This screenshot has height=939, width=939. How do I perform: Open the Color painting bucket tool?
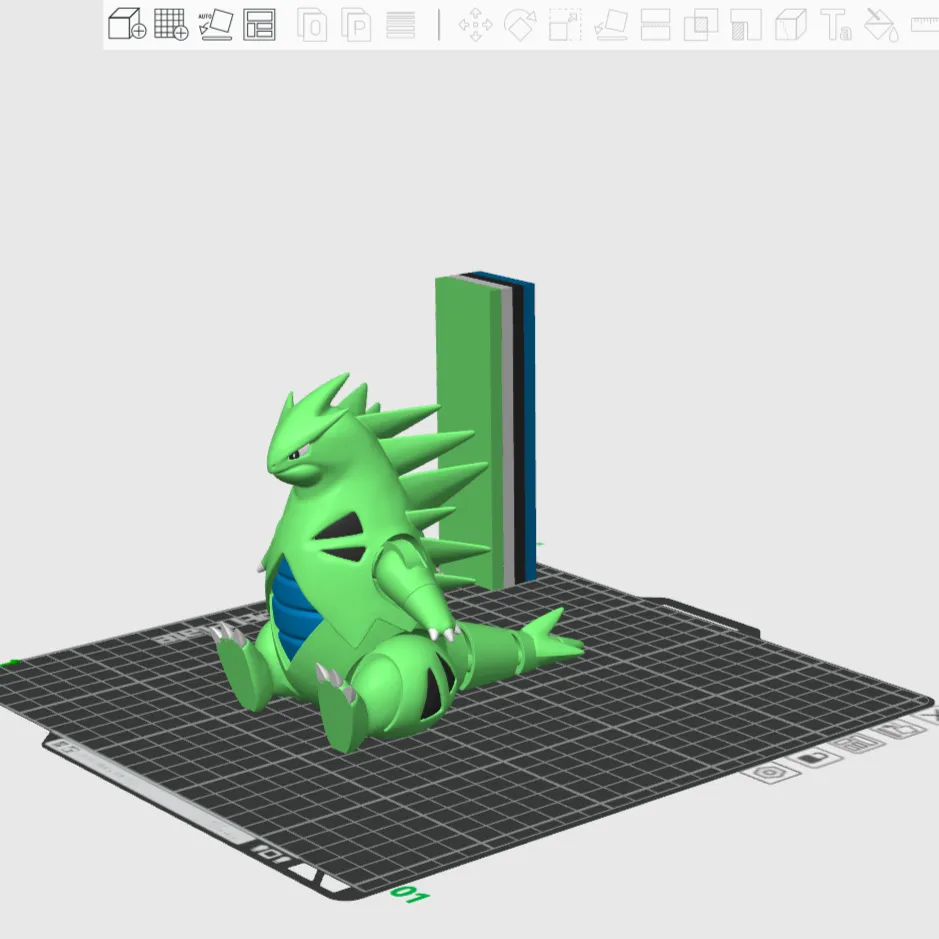tap(882, 25)
